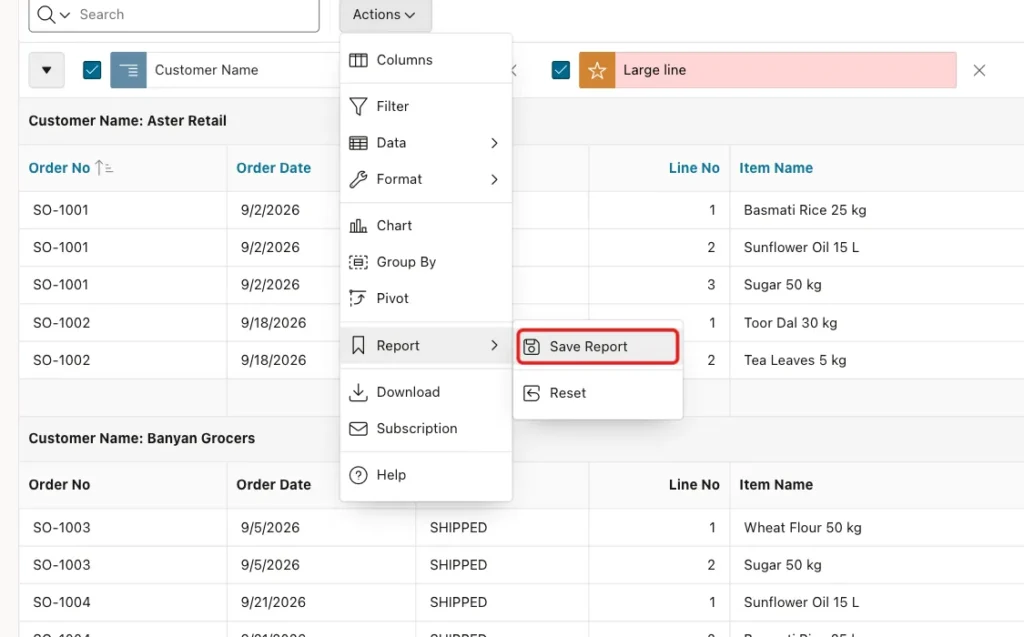Click the Chart bar icon

tap(358, 225)
